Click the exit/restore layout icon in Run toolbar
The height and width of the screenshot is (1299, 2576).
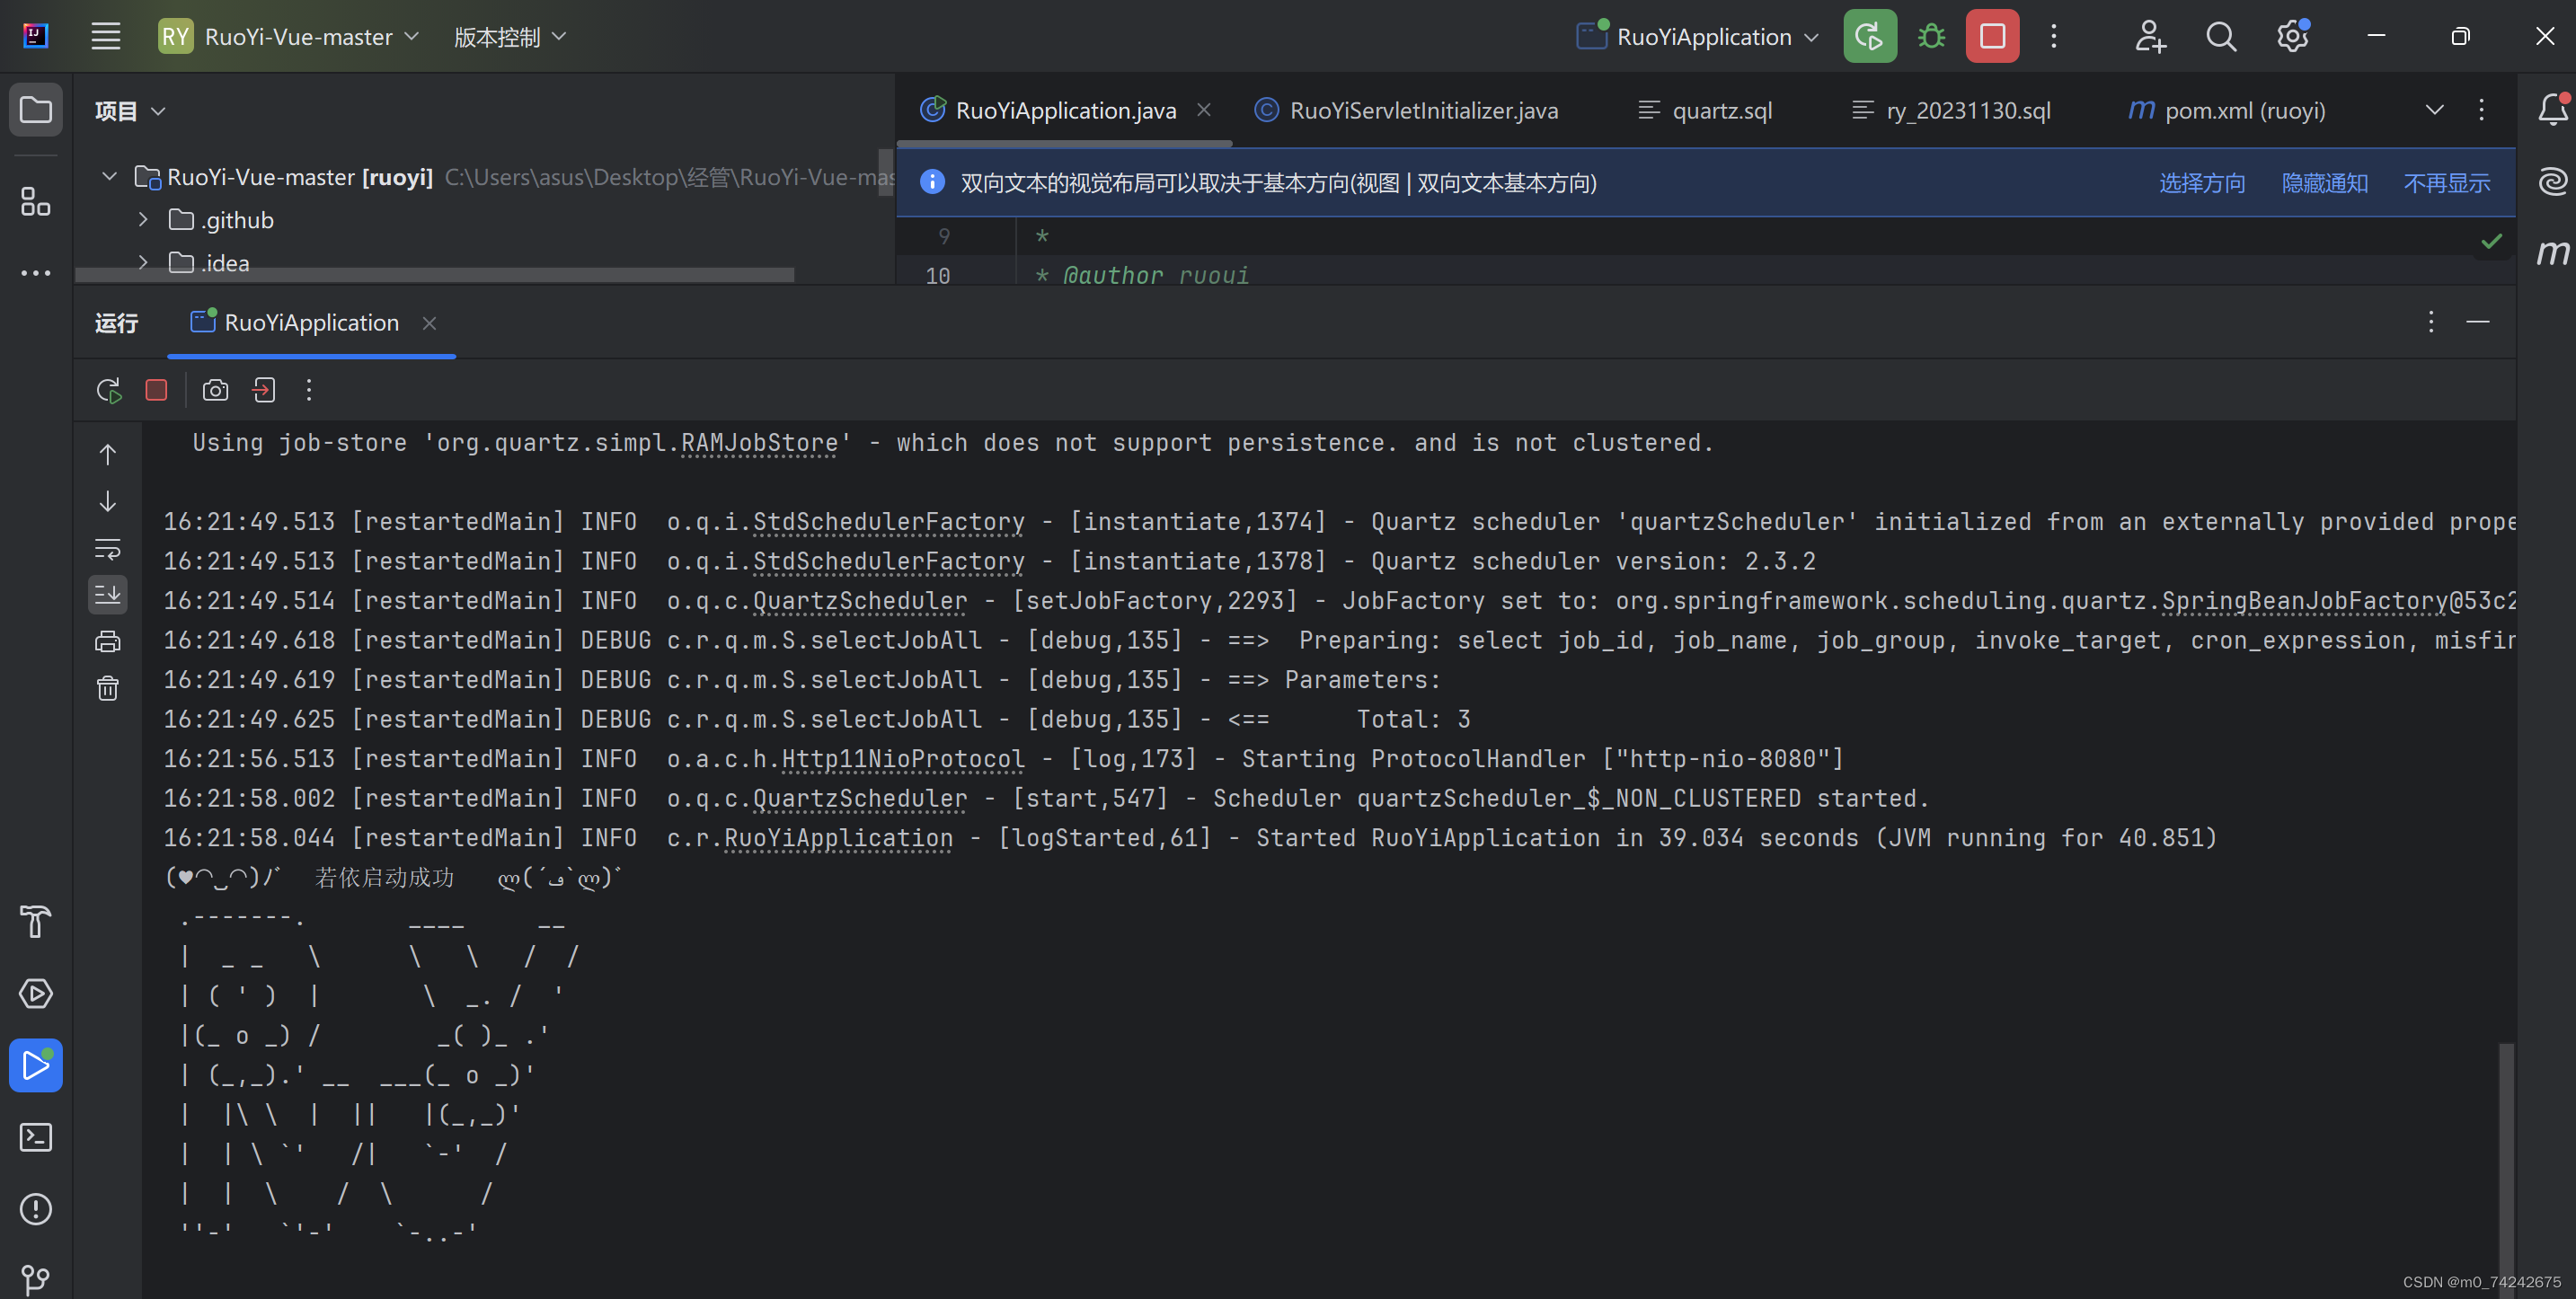[x=264, y=390]
